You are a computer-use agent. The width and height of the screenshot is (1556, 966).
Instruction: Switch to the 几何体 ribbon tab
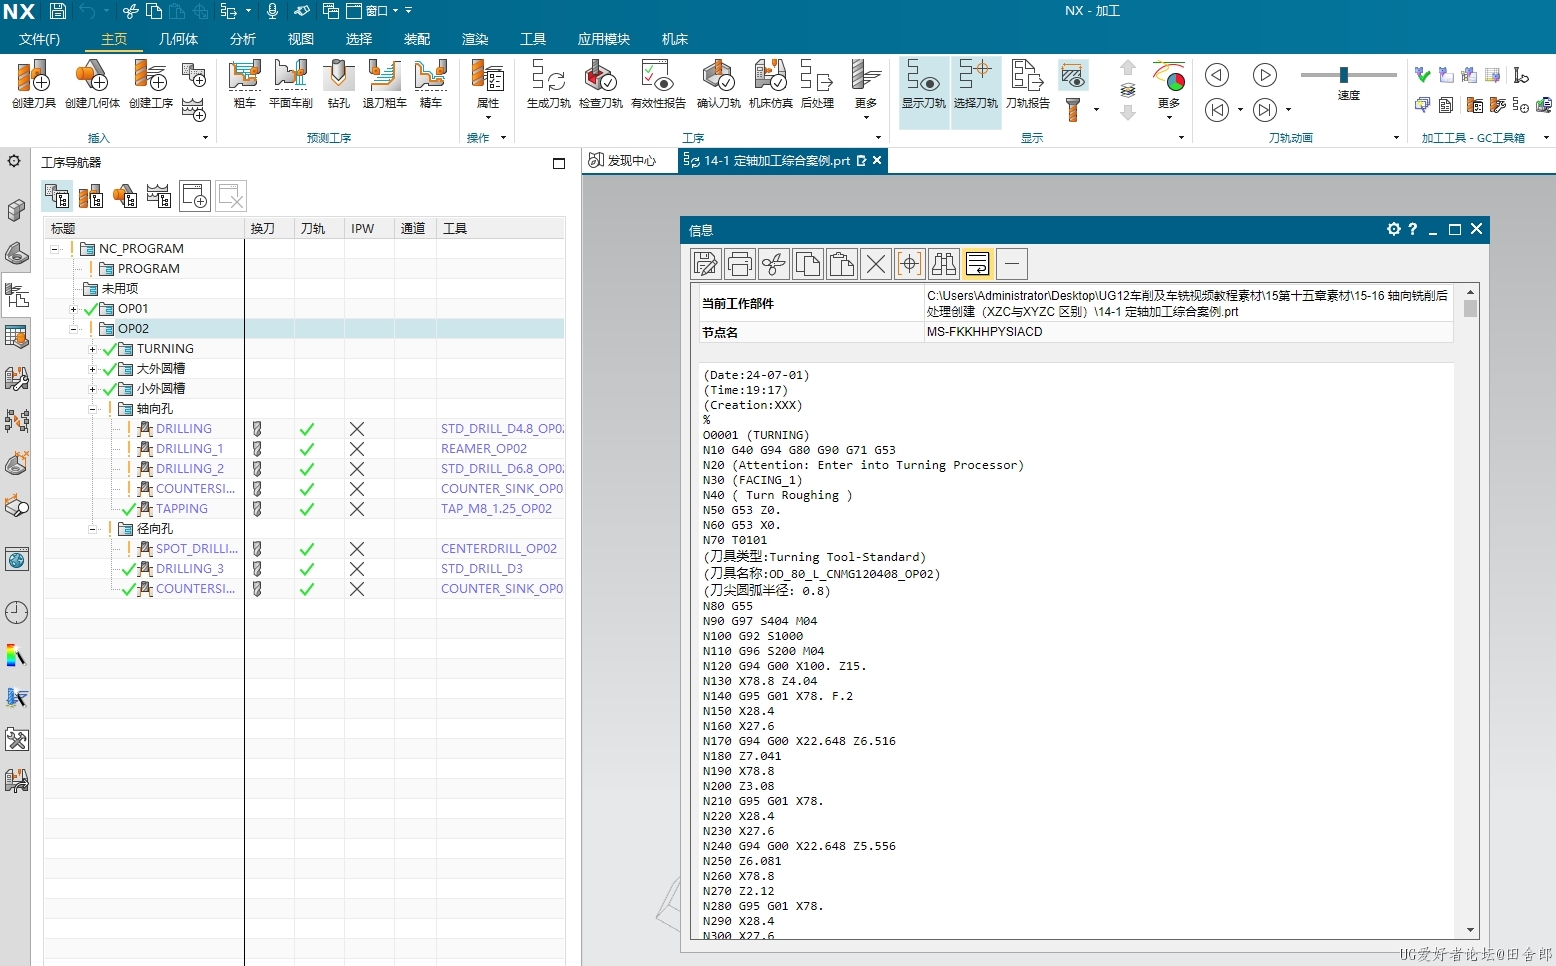point(178,39)
